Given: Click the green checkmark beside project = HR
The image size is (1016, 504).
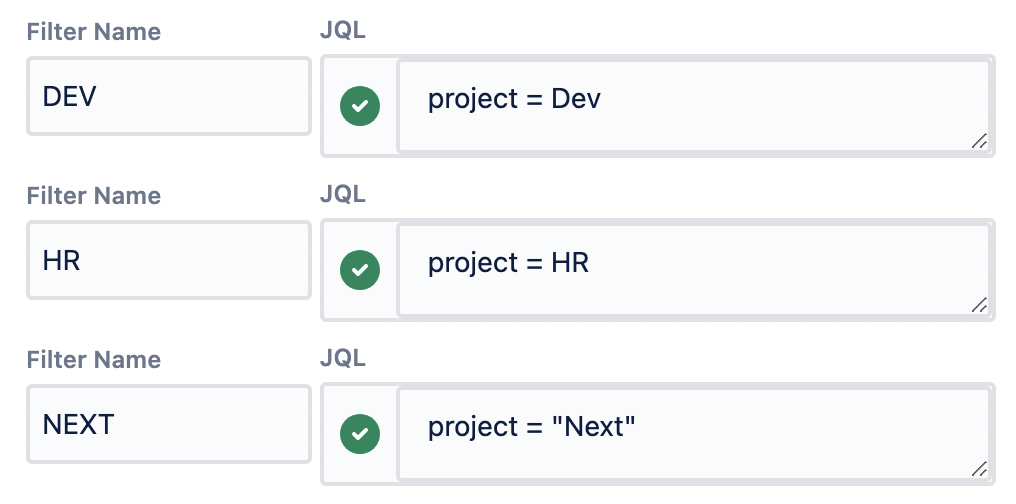Looking at the screenshot, I should click(x=360, y=270).
